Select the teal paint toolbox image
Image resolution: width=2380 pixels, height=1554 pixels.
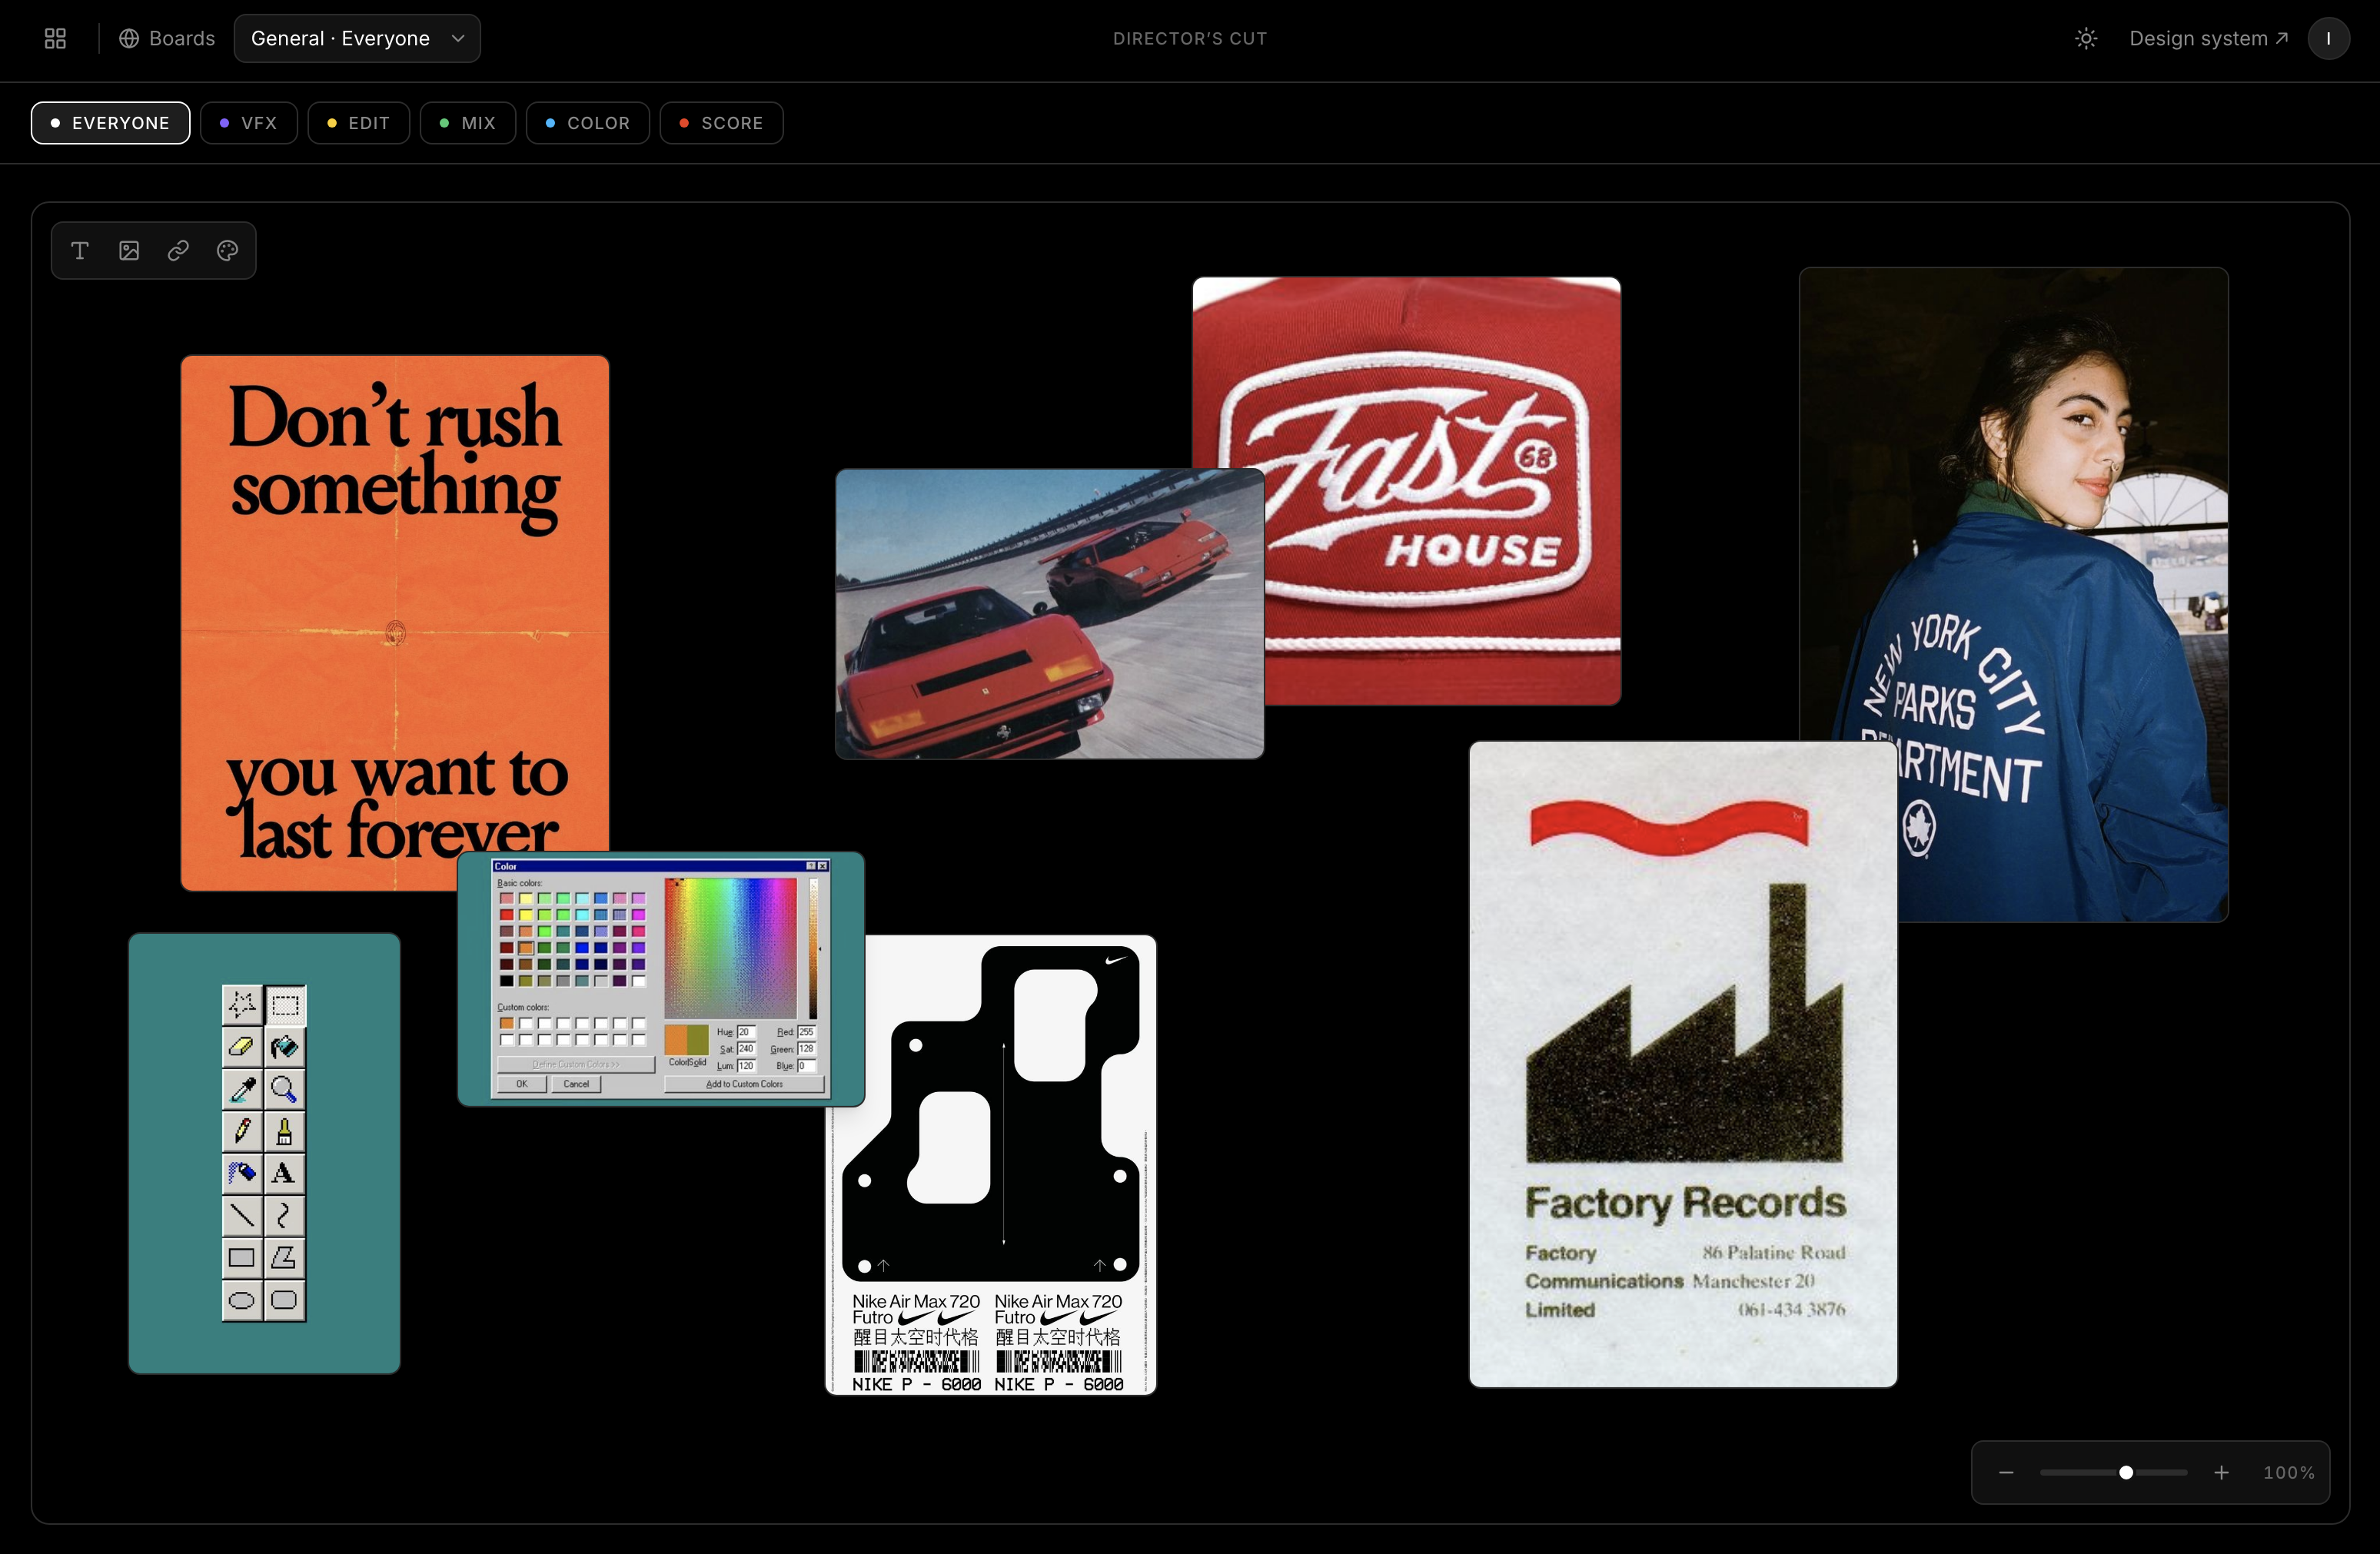264,1153
